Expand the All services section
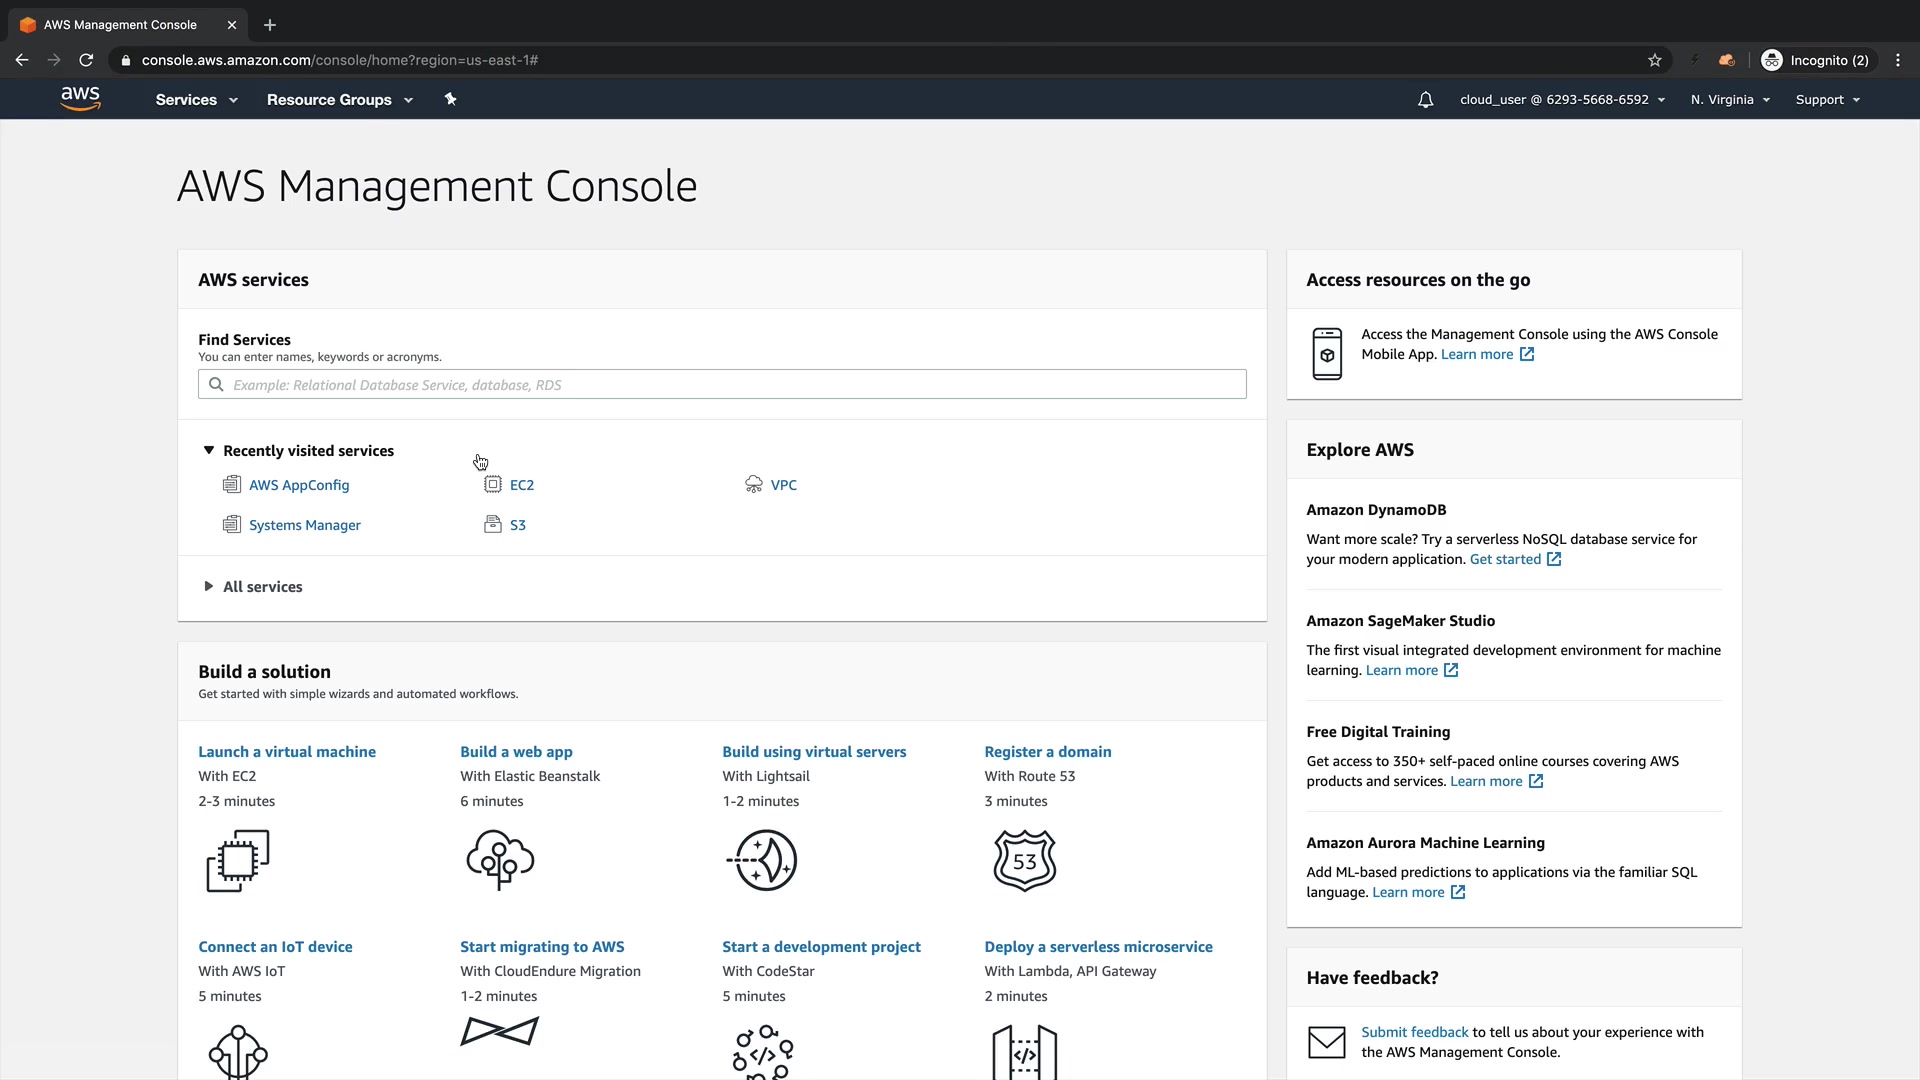 tap(209, 587)
